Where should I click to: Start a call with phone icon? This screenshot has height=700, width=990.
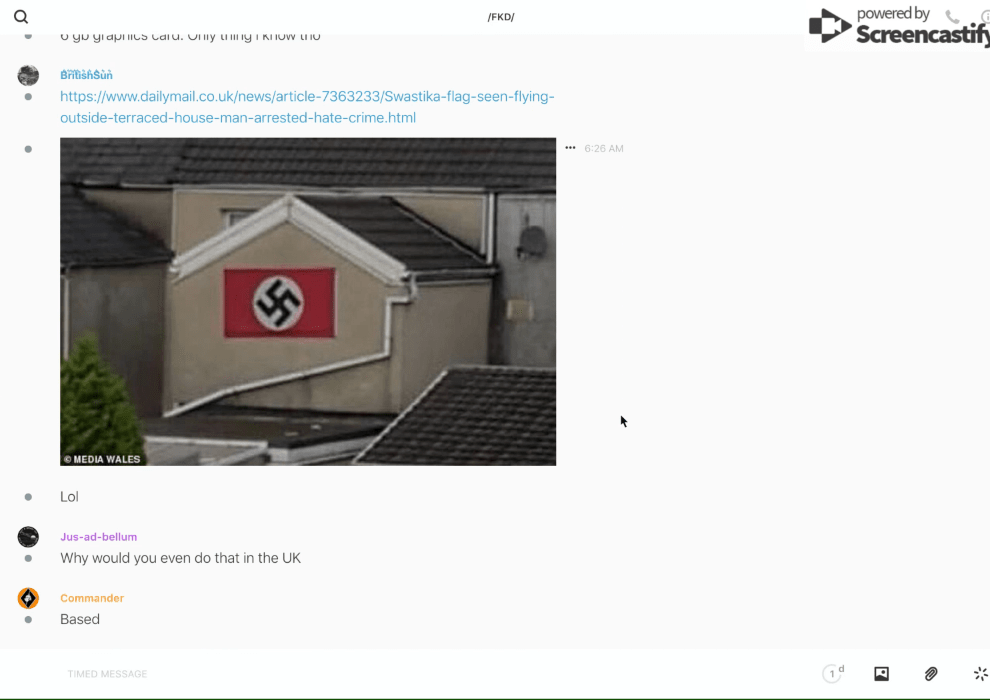[952, 17]
